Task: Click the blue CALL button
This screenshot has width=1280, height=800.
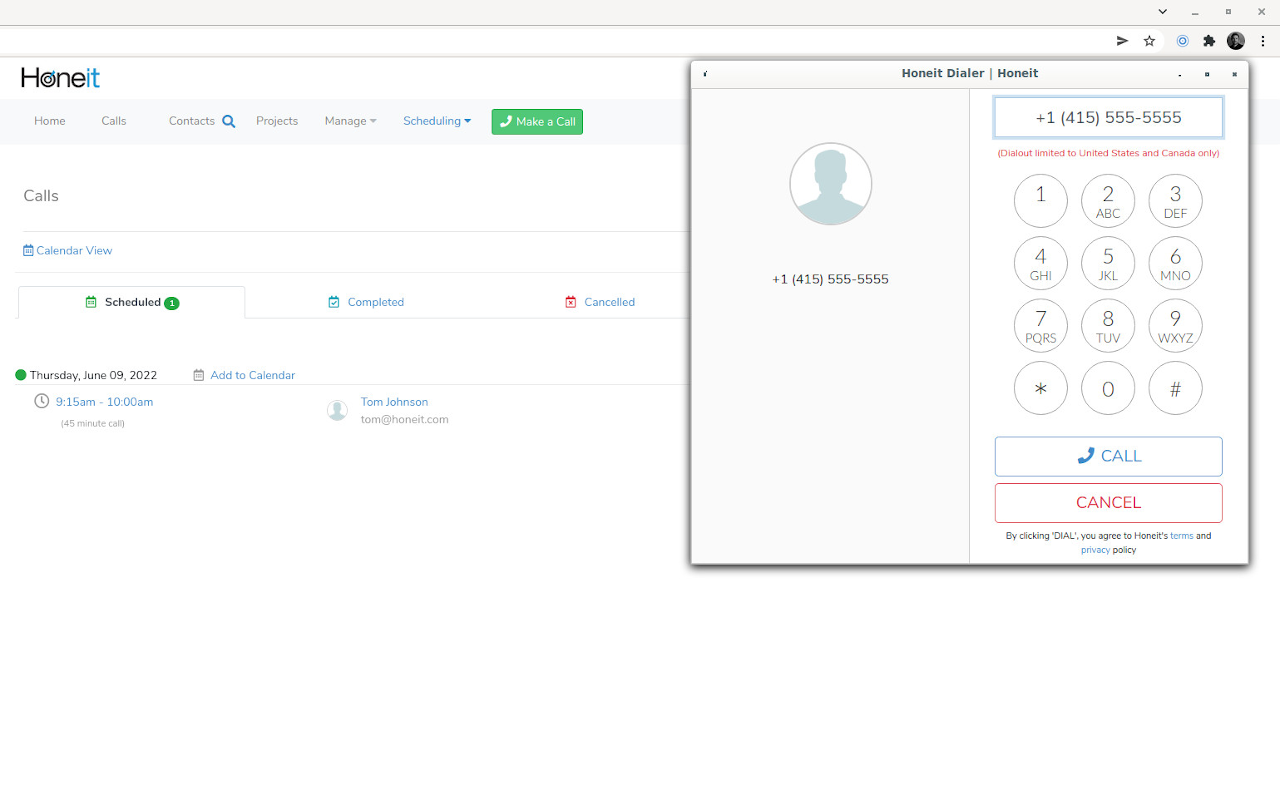Action: (x=1108, y=456)
